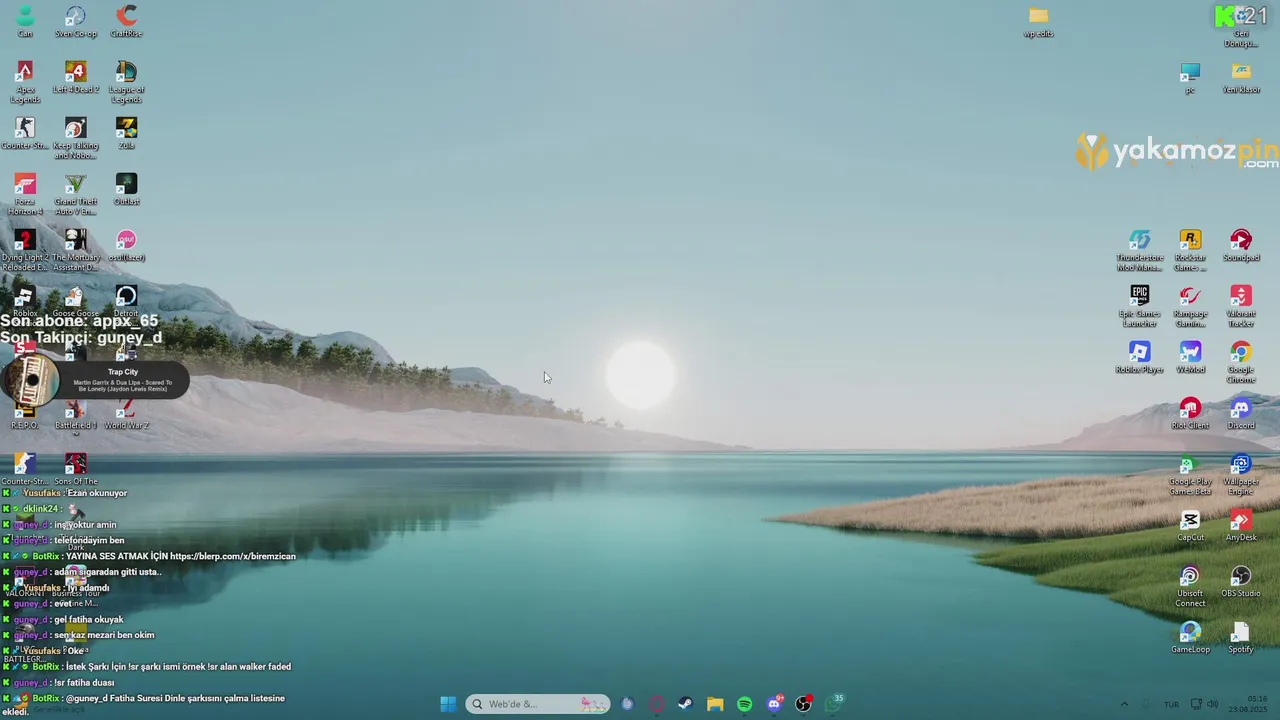Click the Spotify file on desktop

(1241, 637)
